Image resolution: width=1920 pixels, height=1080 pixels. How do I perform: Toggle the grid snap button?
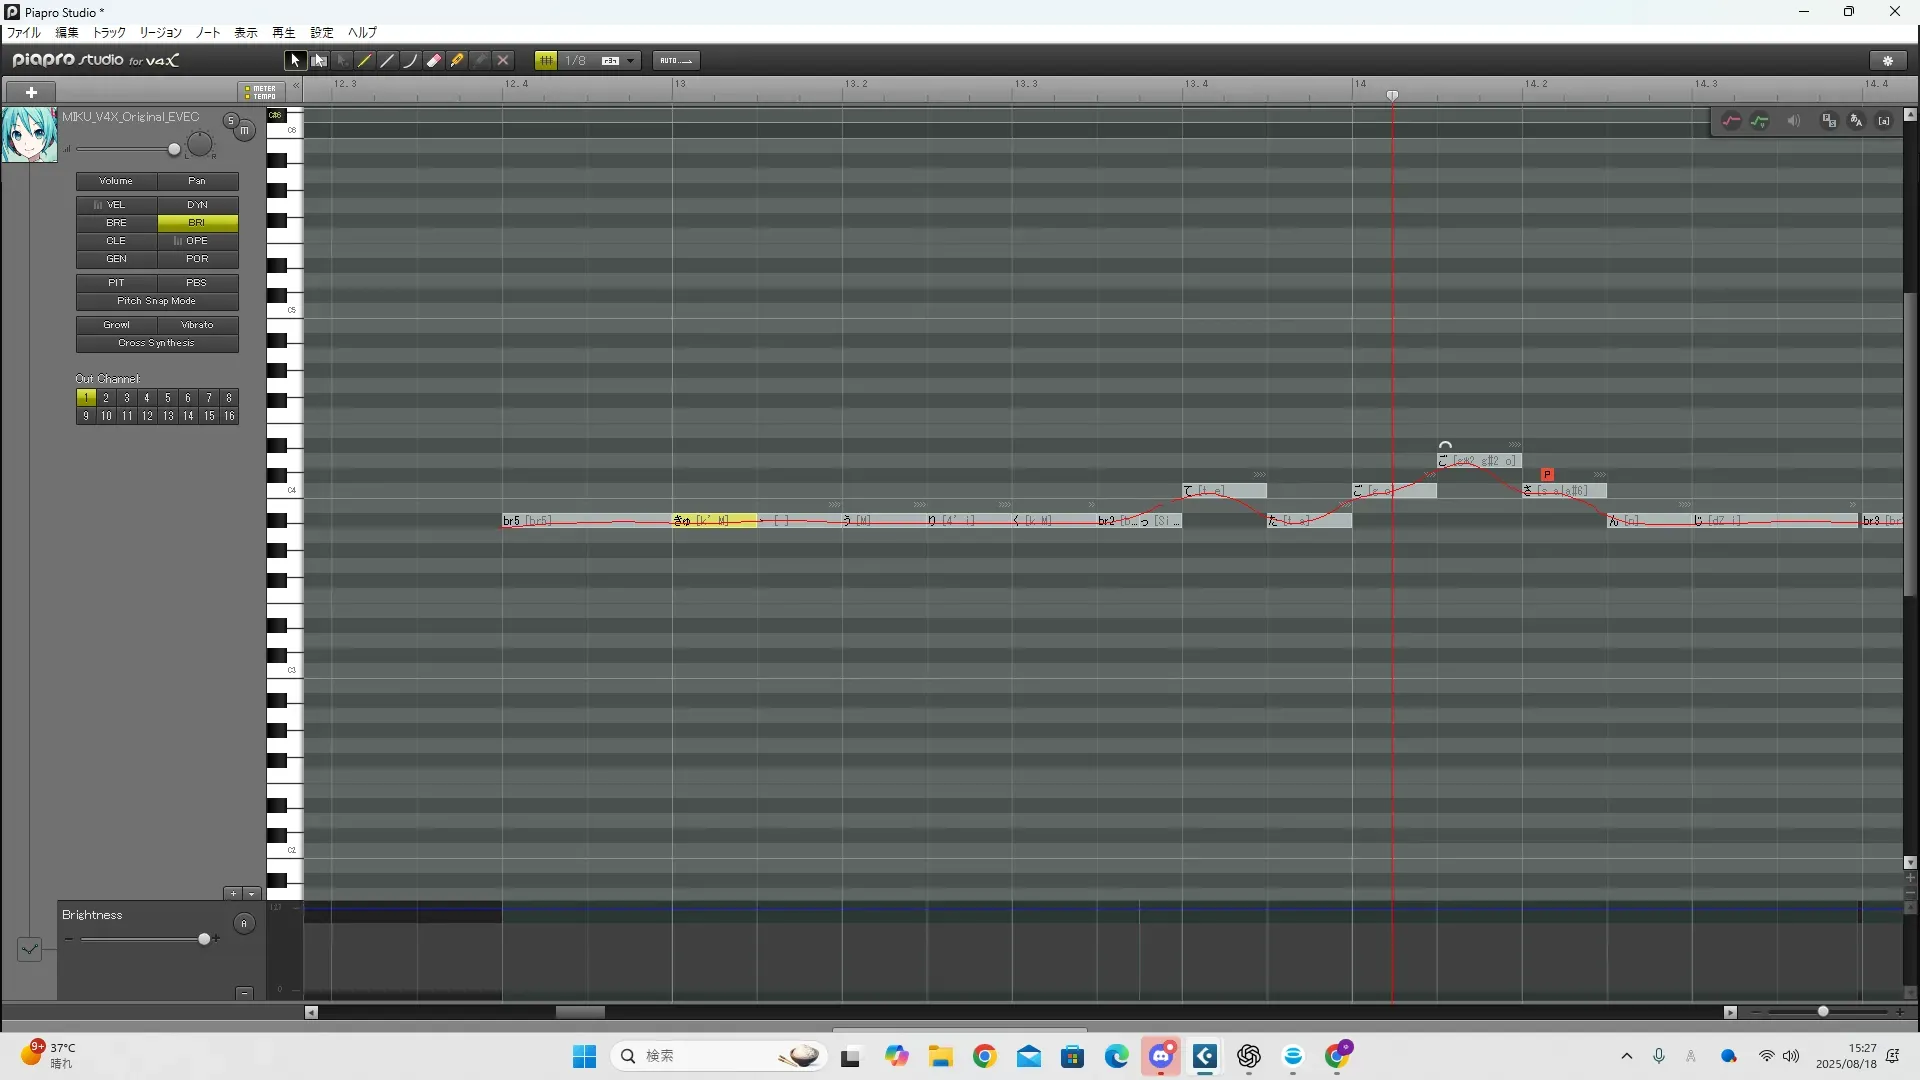[546, 61]
